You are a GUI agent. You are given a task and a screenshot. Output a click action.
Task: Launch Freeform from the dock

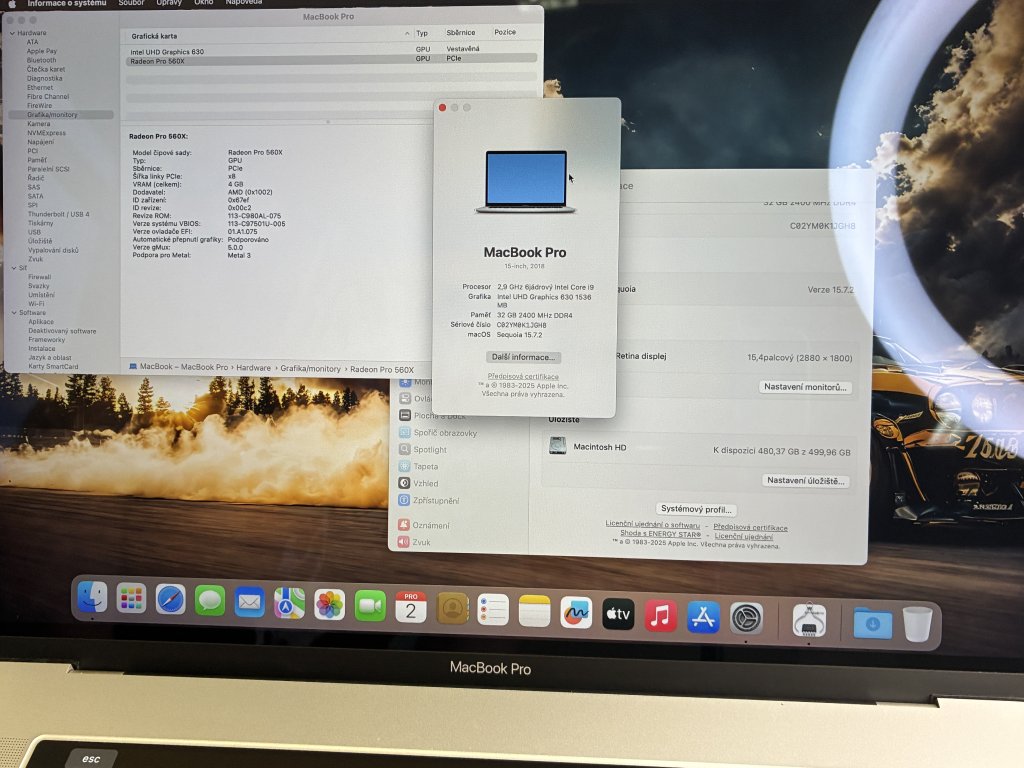[576, 613]
